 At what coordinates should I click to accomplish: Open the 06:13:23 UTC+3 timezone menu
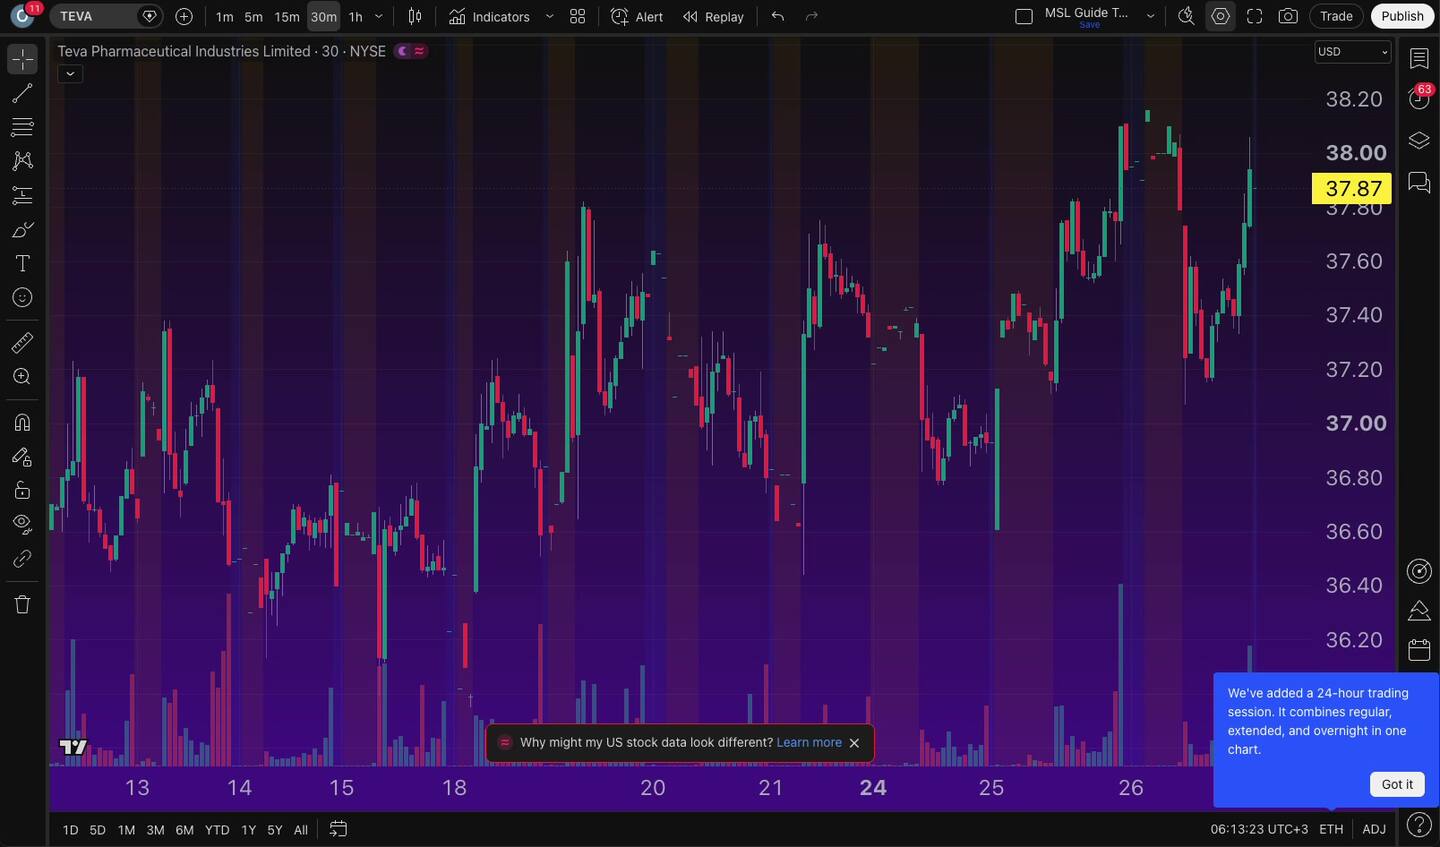tap(1259, 829)
